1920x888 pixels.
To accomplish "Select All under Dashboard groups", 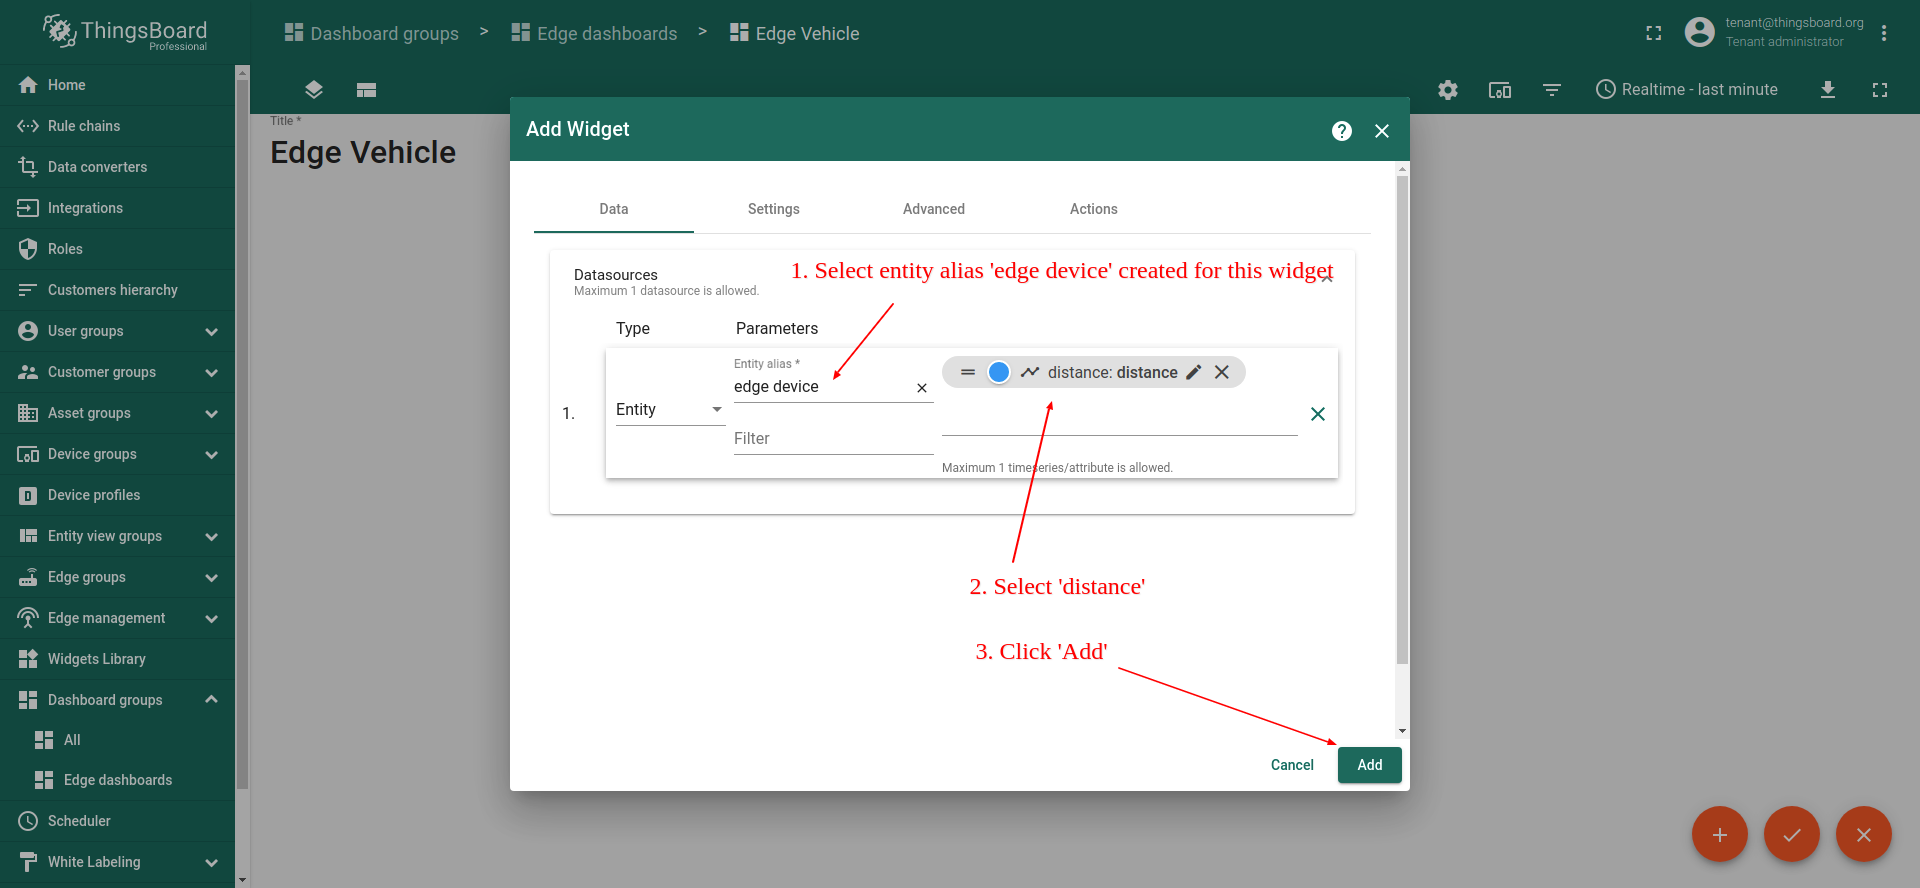I will click(117, 740).
